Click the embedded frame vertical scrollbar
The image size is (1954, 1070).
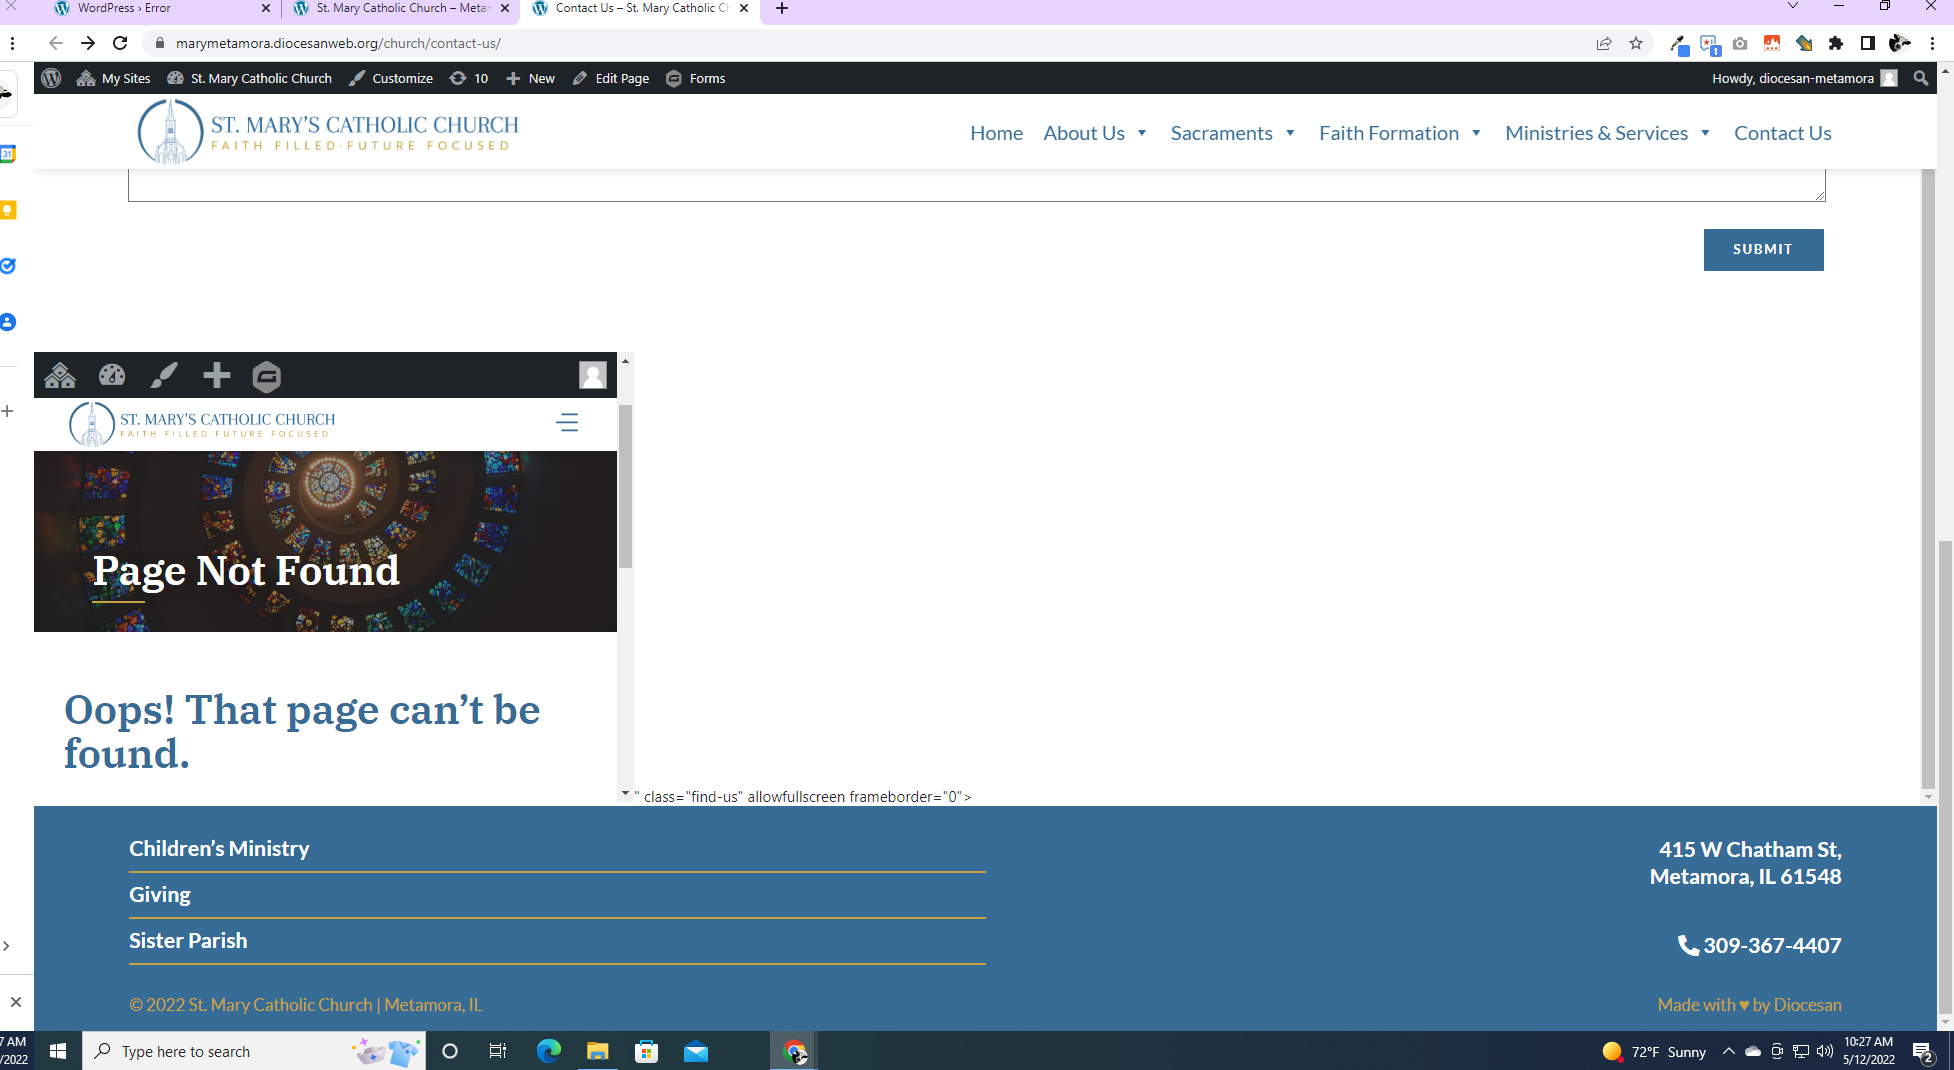tap(625, 486)
